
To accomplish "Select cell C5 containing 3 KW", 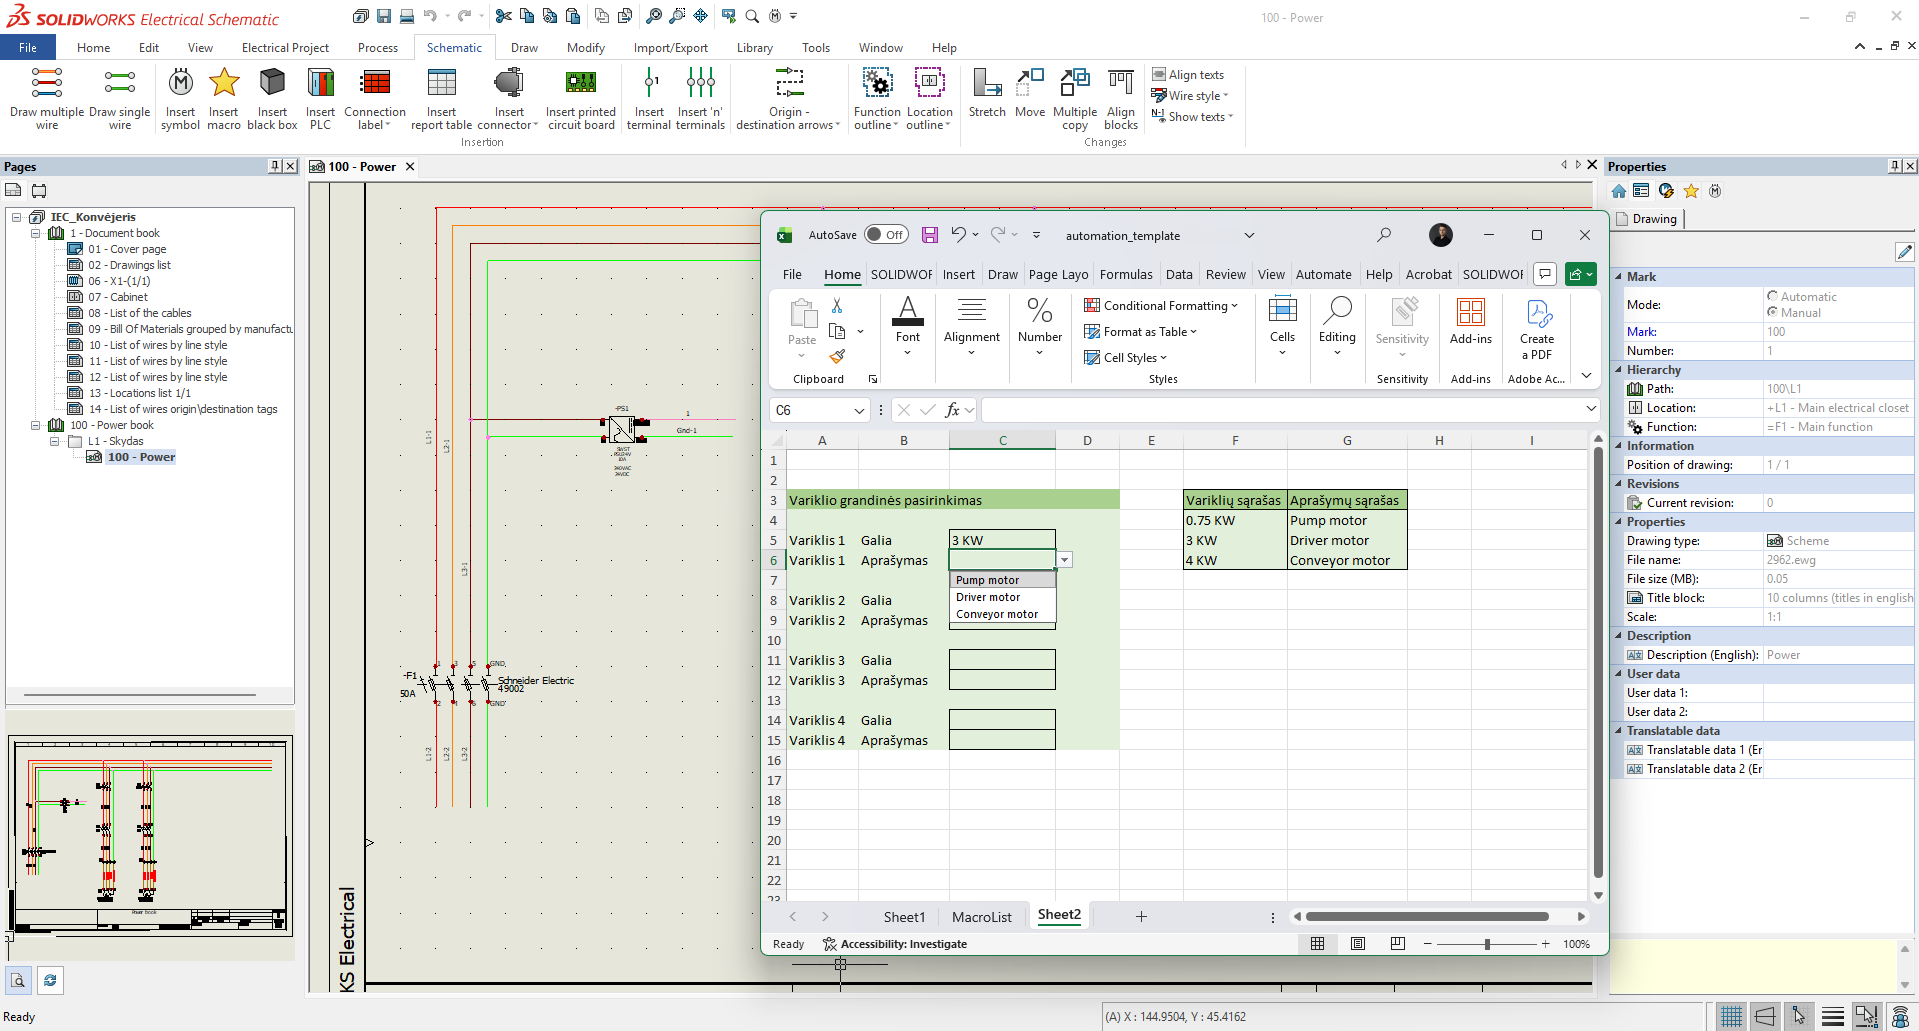I will [x=1002, y=540].
